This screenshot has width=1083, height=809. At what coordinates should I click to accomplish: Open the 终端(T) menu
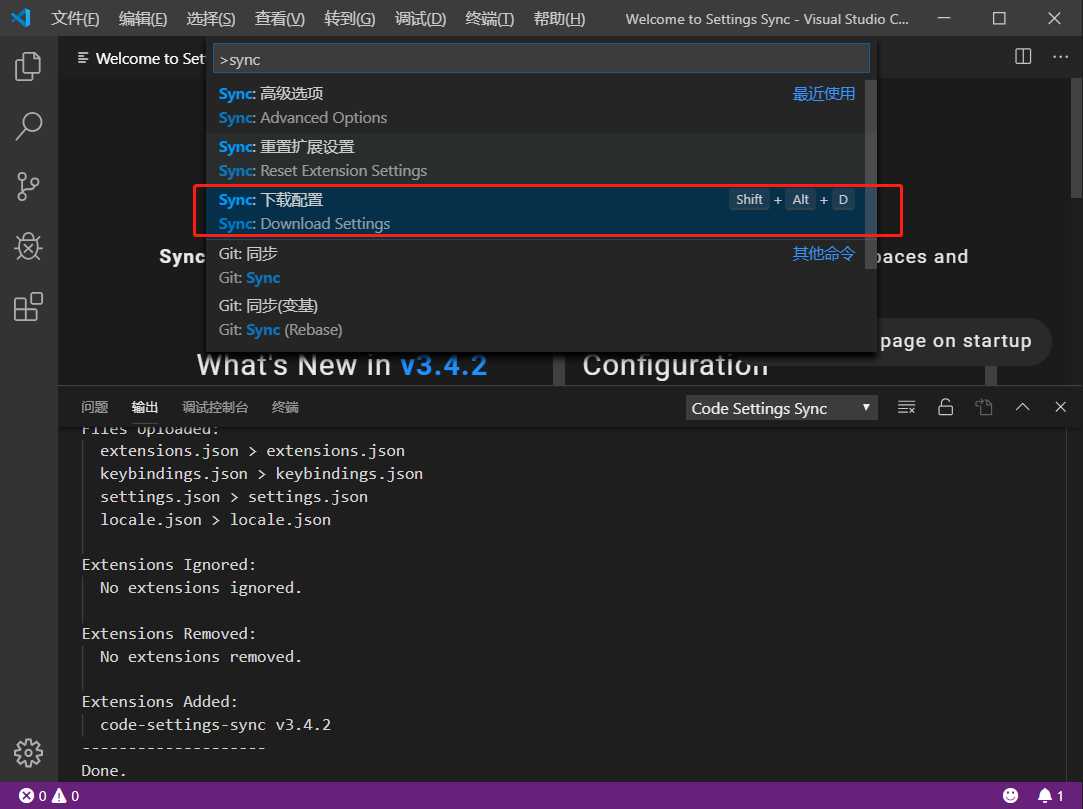(x=490, y=19)
